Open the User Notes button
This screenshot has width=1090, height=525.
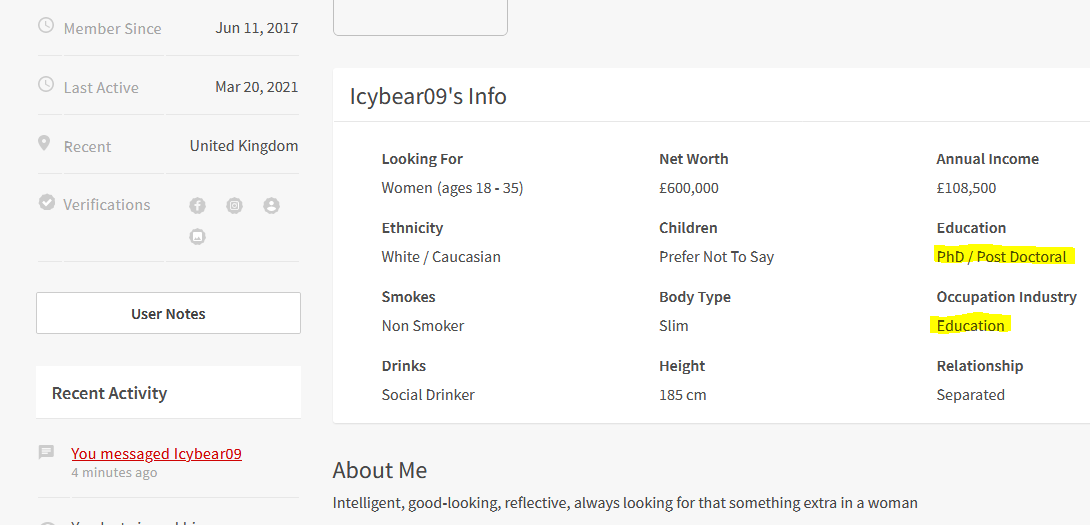point(168,313)
